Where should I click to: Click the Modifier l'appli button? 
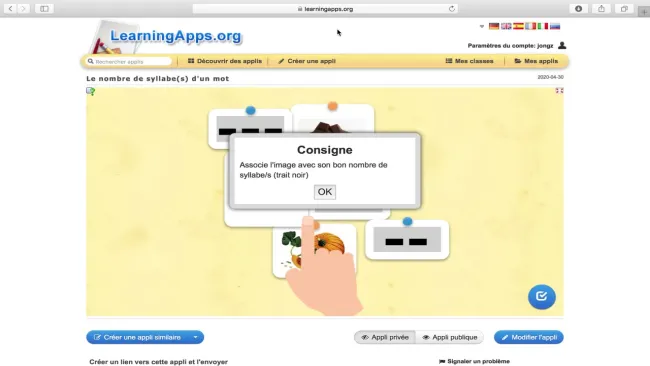[529, 337]
